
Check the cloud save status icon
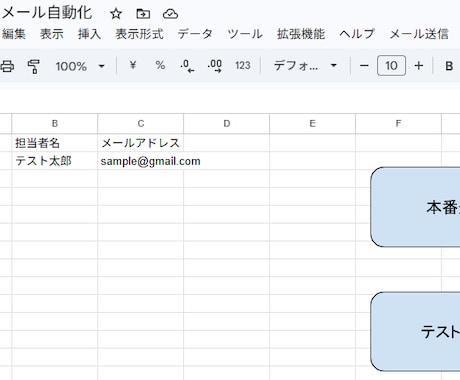[x=170, y=14]
